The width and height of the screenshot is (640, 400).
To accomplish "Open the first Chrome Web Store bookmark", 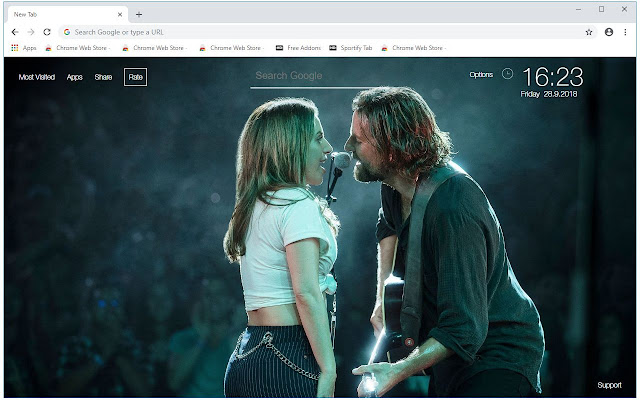I will point(78,48).
